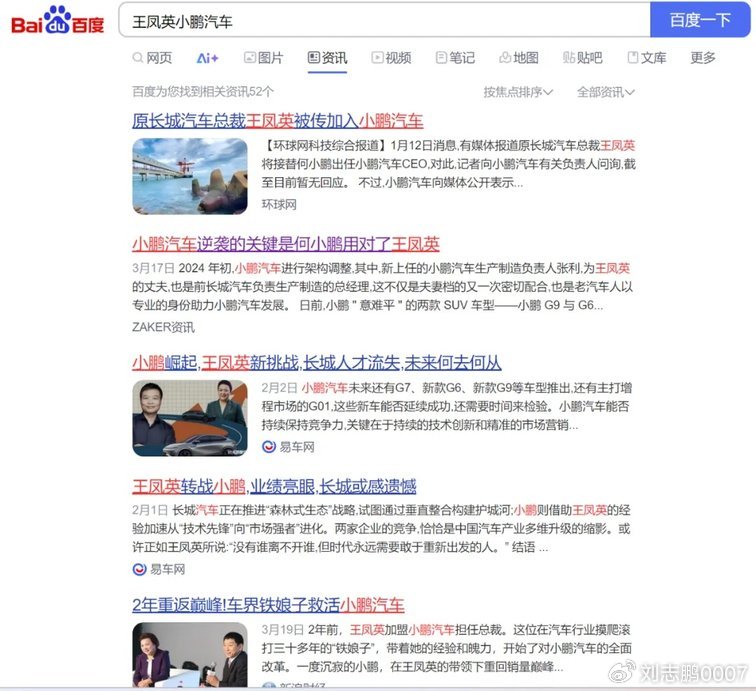Viewport: 756px width, 691px height.
Task: Open article 原长城汽车总裁王凤英被传加入小鹏汽车
Action: pos(278,121)
